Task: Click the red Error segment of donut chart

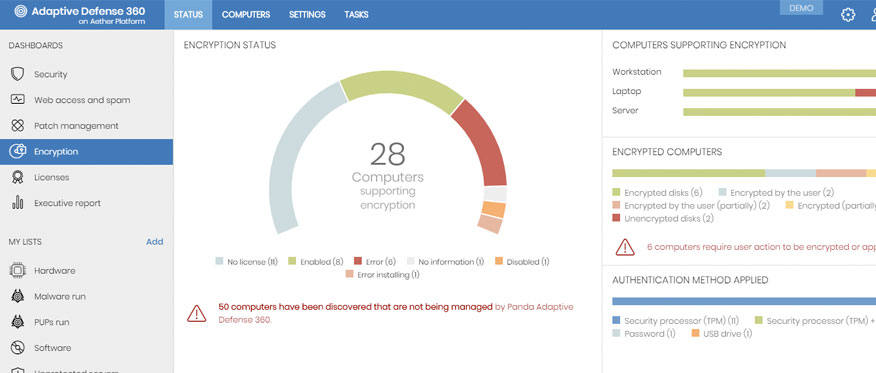Action: [x=481, y=143]
